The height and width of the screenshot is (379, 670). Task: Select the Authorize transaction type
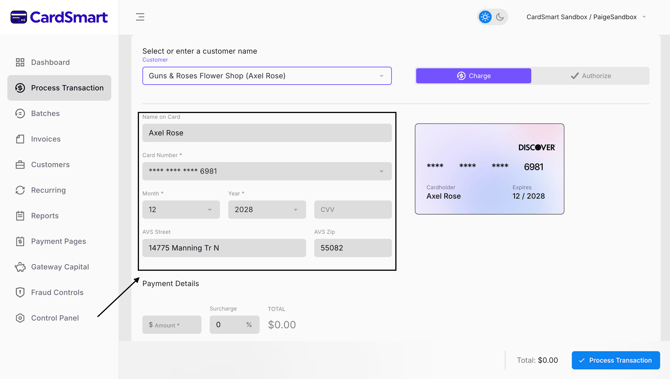pyautogui.click(x=591, y=76)
